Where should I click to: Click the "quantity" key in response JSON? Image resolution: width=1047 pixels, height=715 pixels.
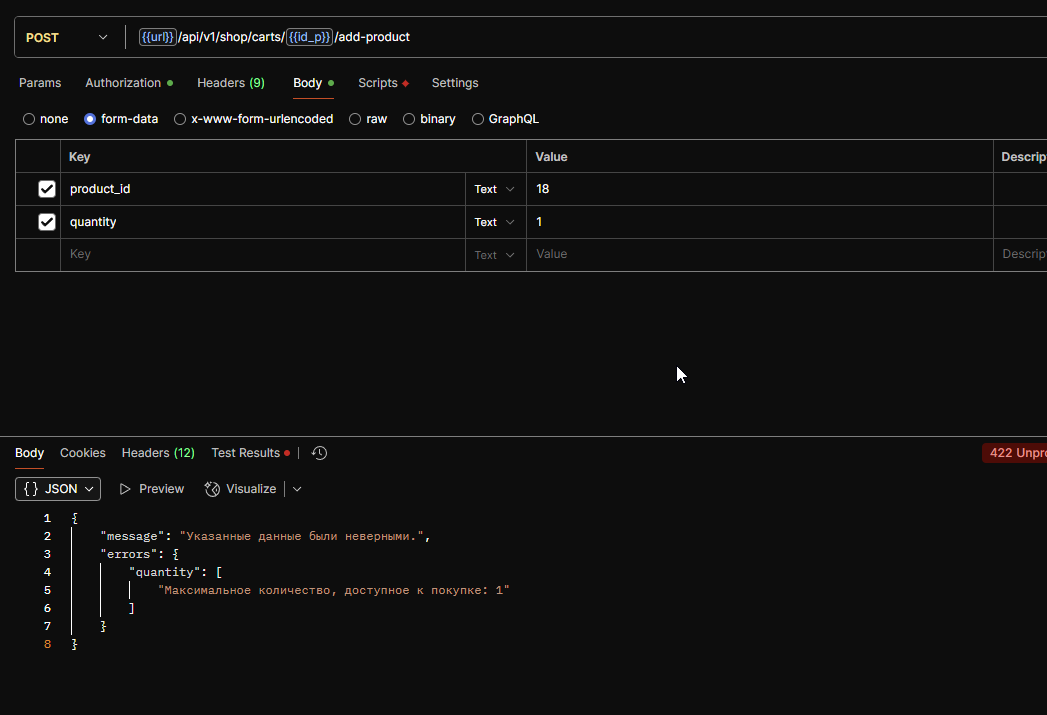click(x=165, y=572)
